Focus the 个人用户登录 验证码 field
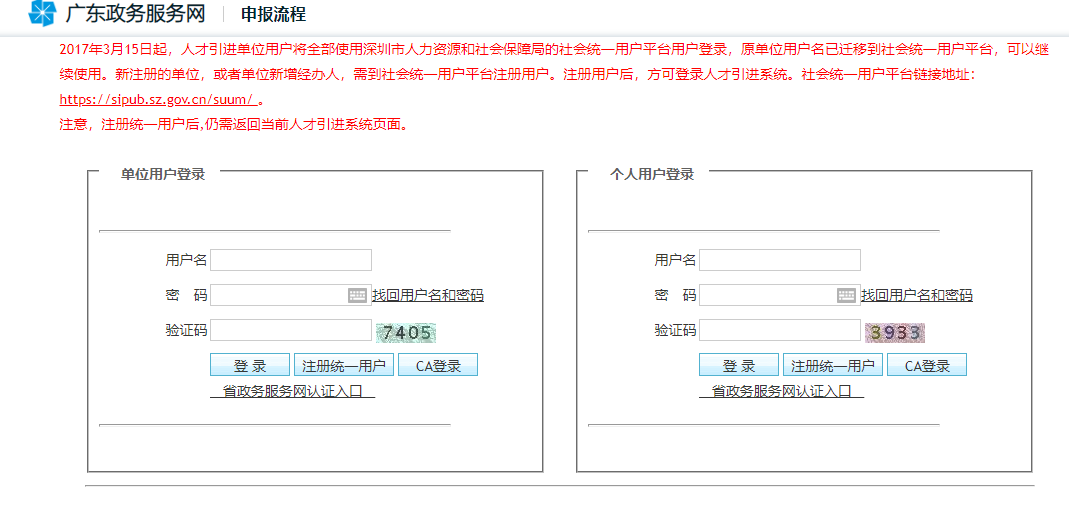Screen dimensions: 1069x513 tap(780, 330)
